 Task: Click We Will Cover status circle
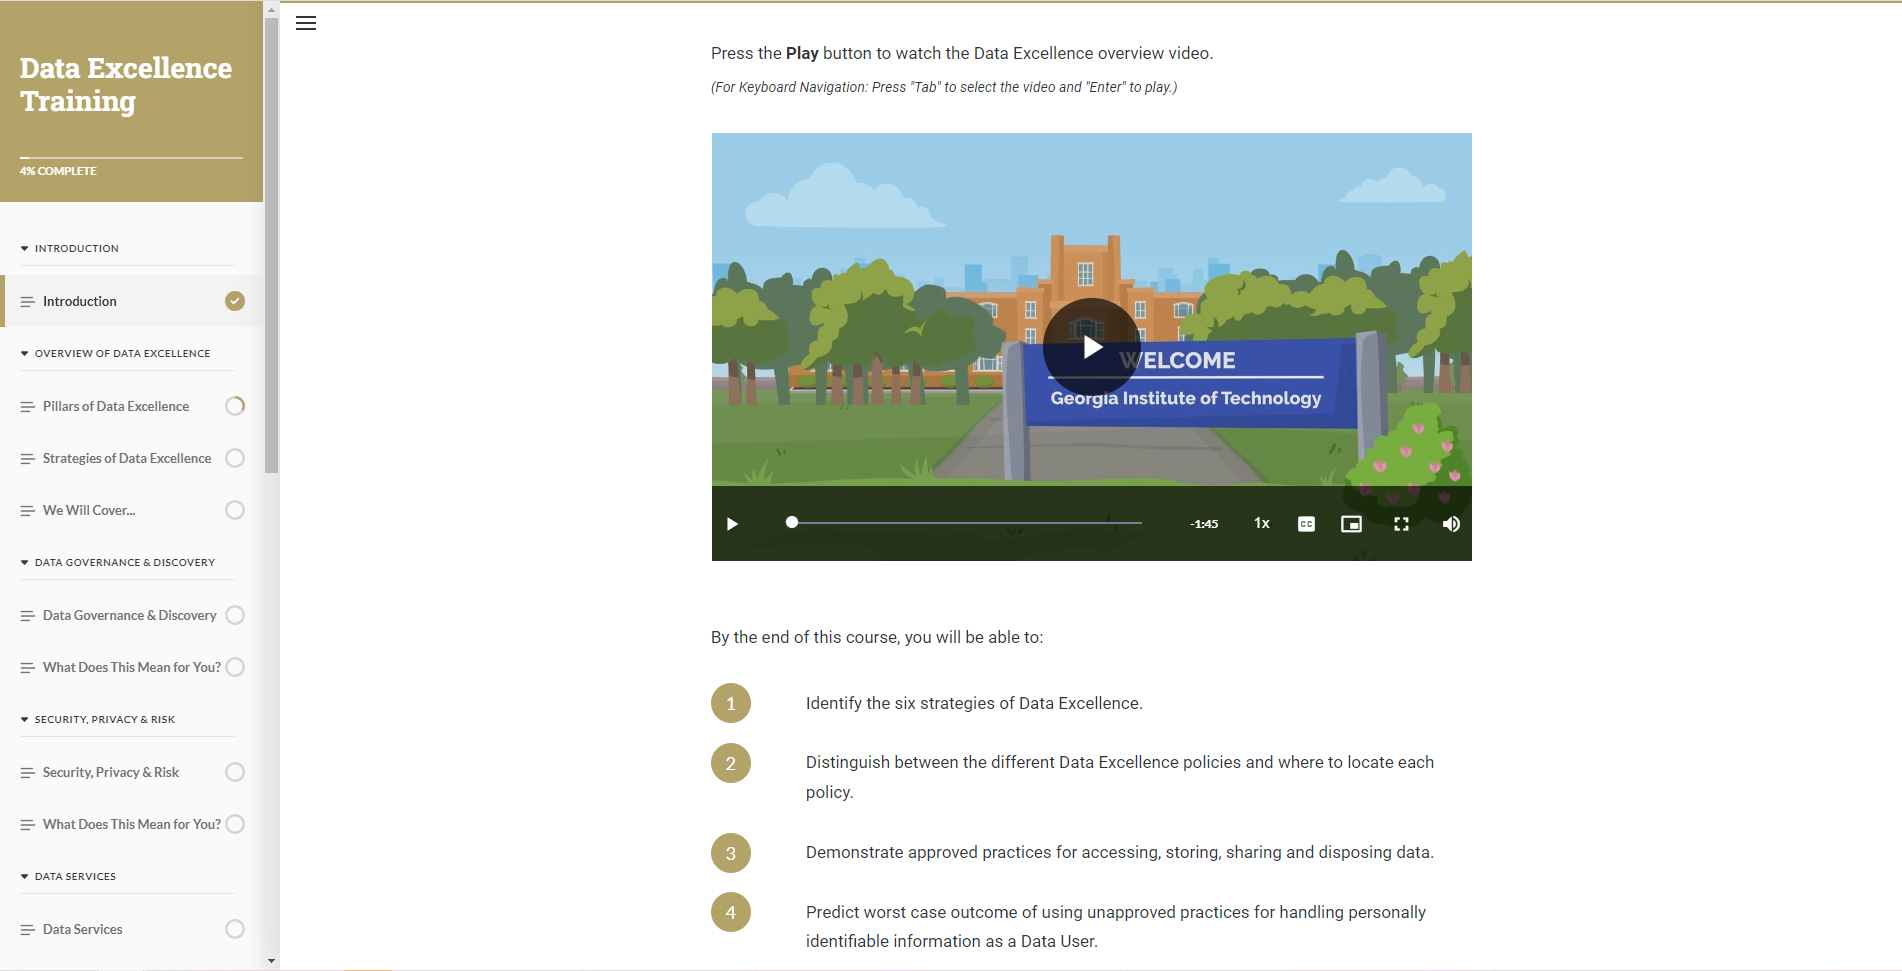(x=235, y=510)
